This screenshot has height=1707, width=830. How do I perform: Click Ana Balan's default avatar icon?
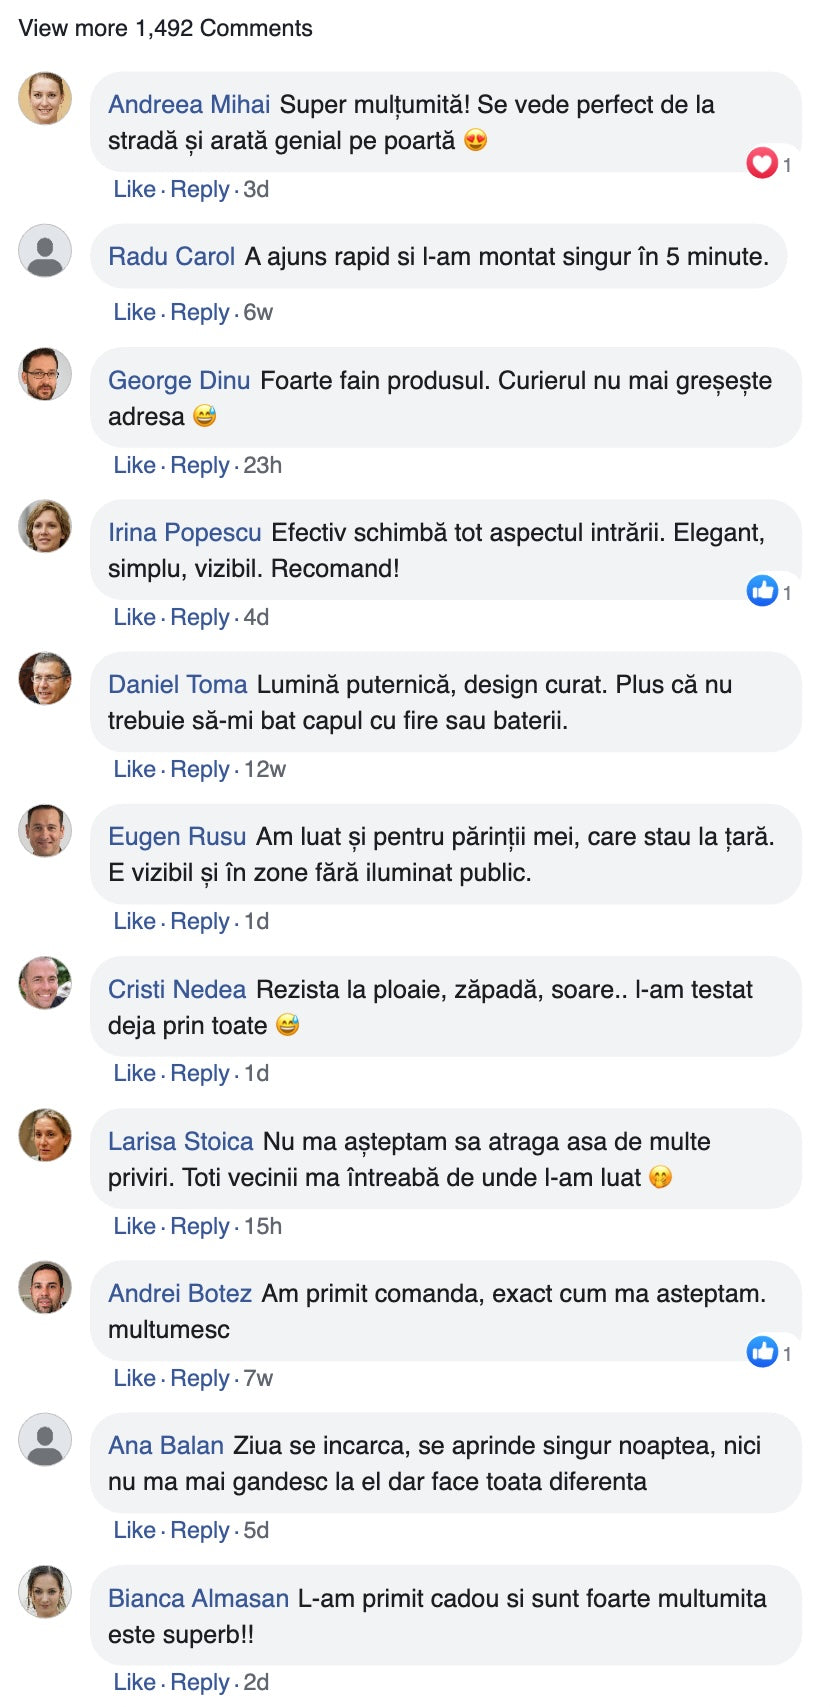[x=45, y=1440]
